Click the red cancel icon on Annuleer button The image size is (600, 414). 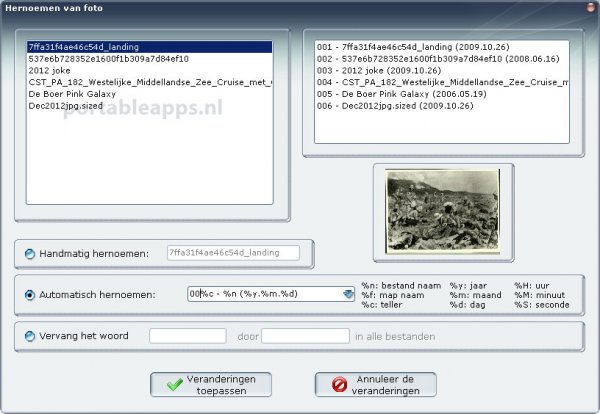pos(338,385)
